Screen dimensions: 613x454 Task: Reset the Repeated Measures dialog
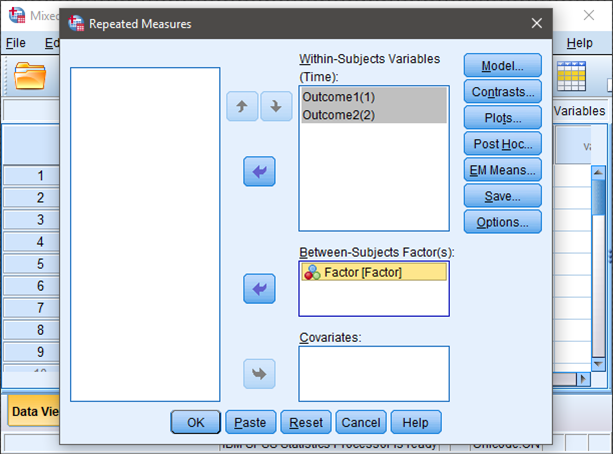point(306,422)
